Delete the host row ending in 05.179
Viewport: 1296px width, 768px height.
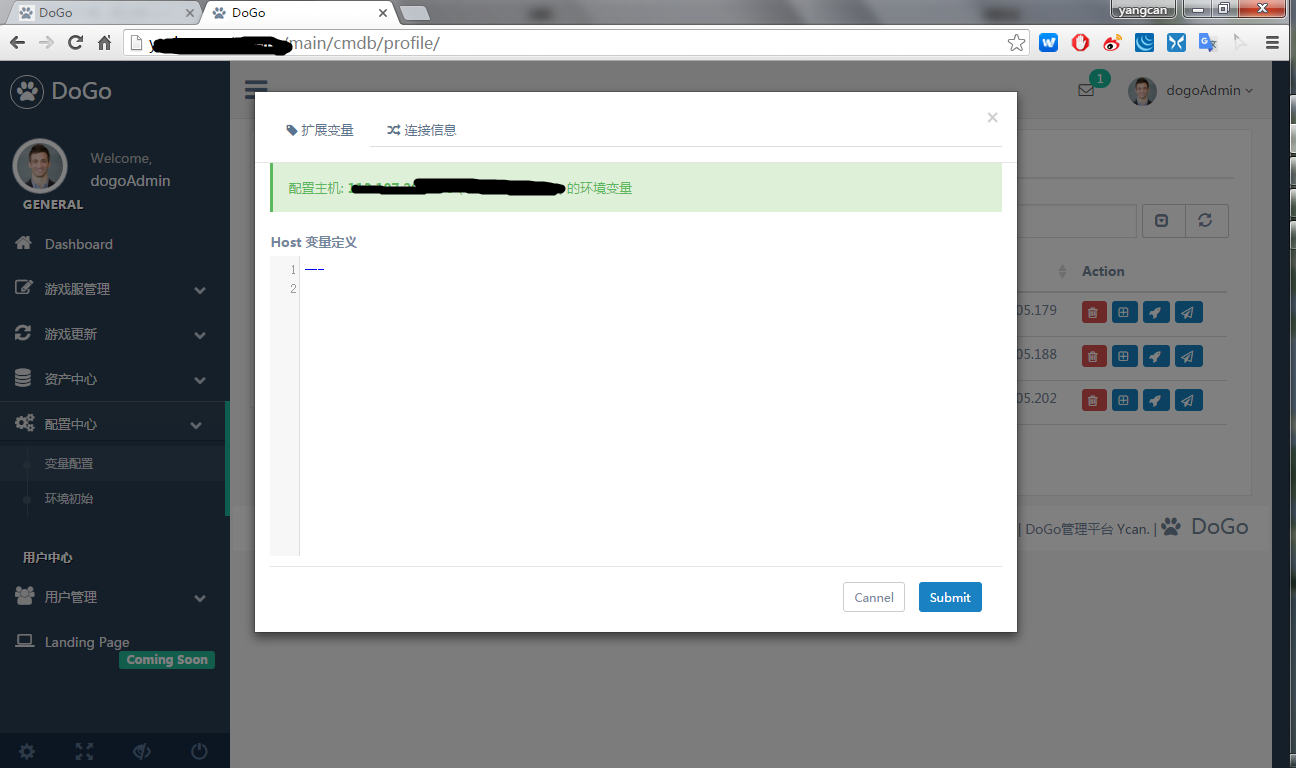1093,312
